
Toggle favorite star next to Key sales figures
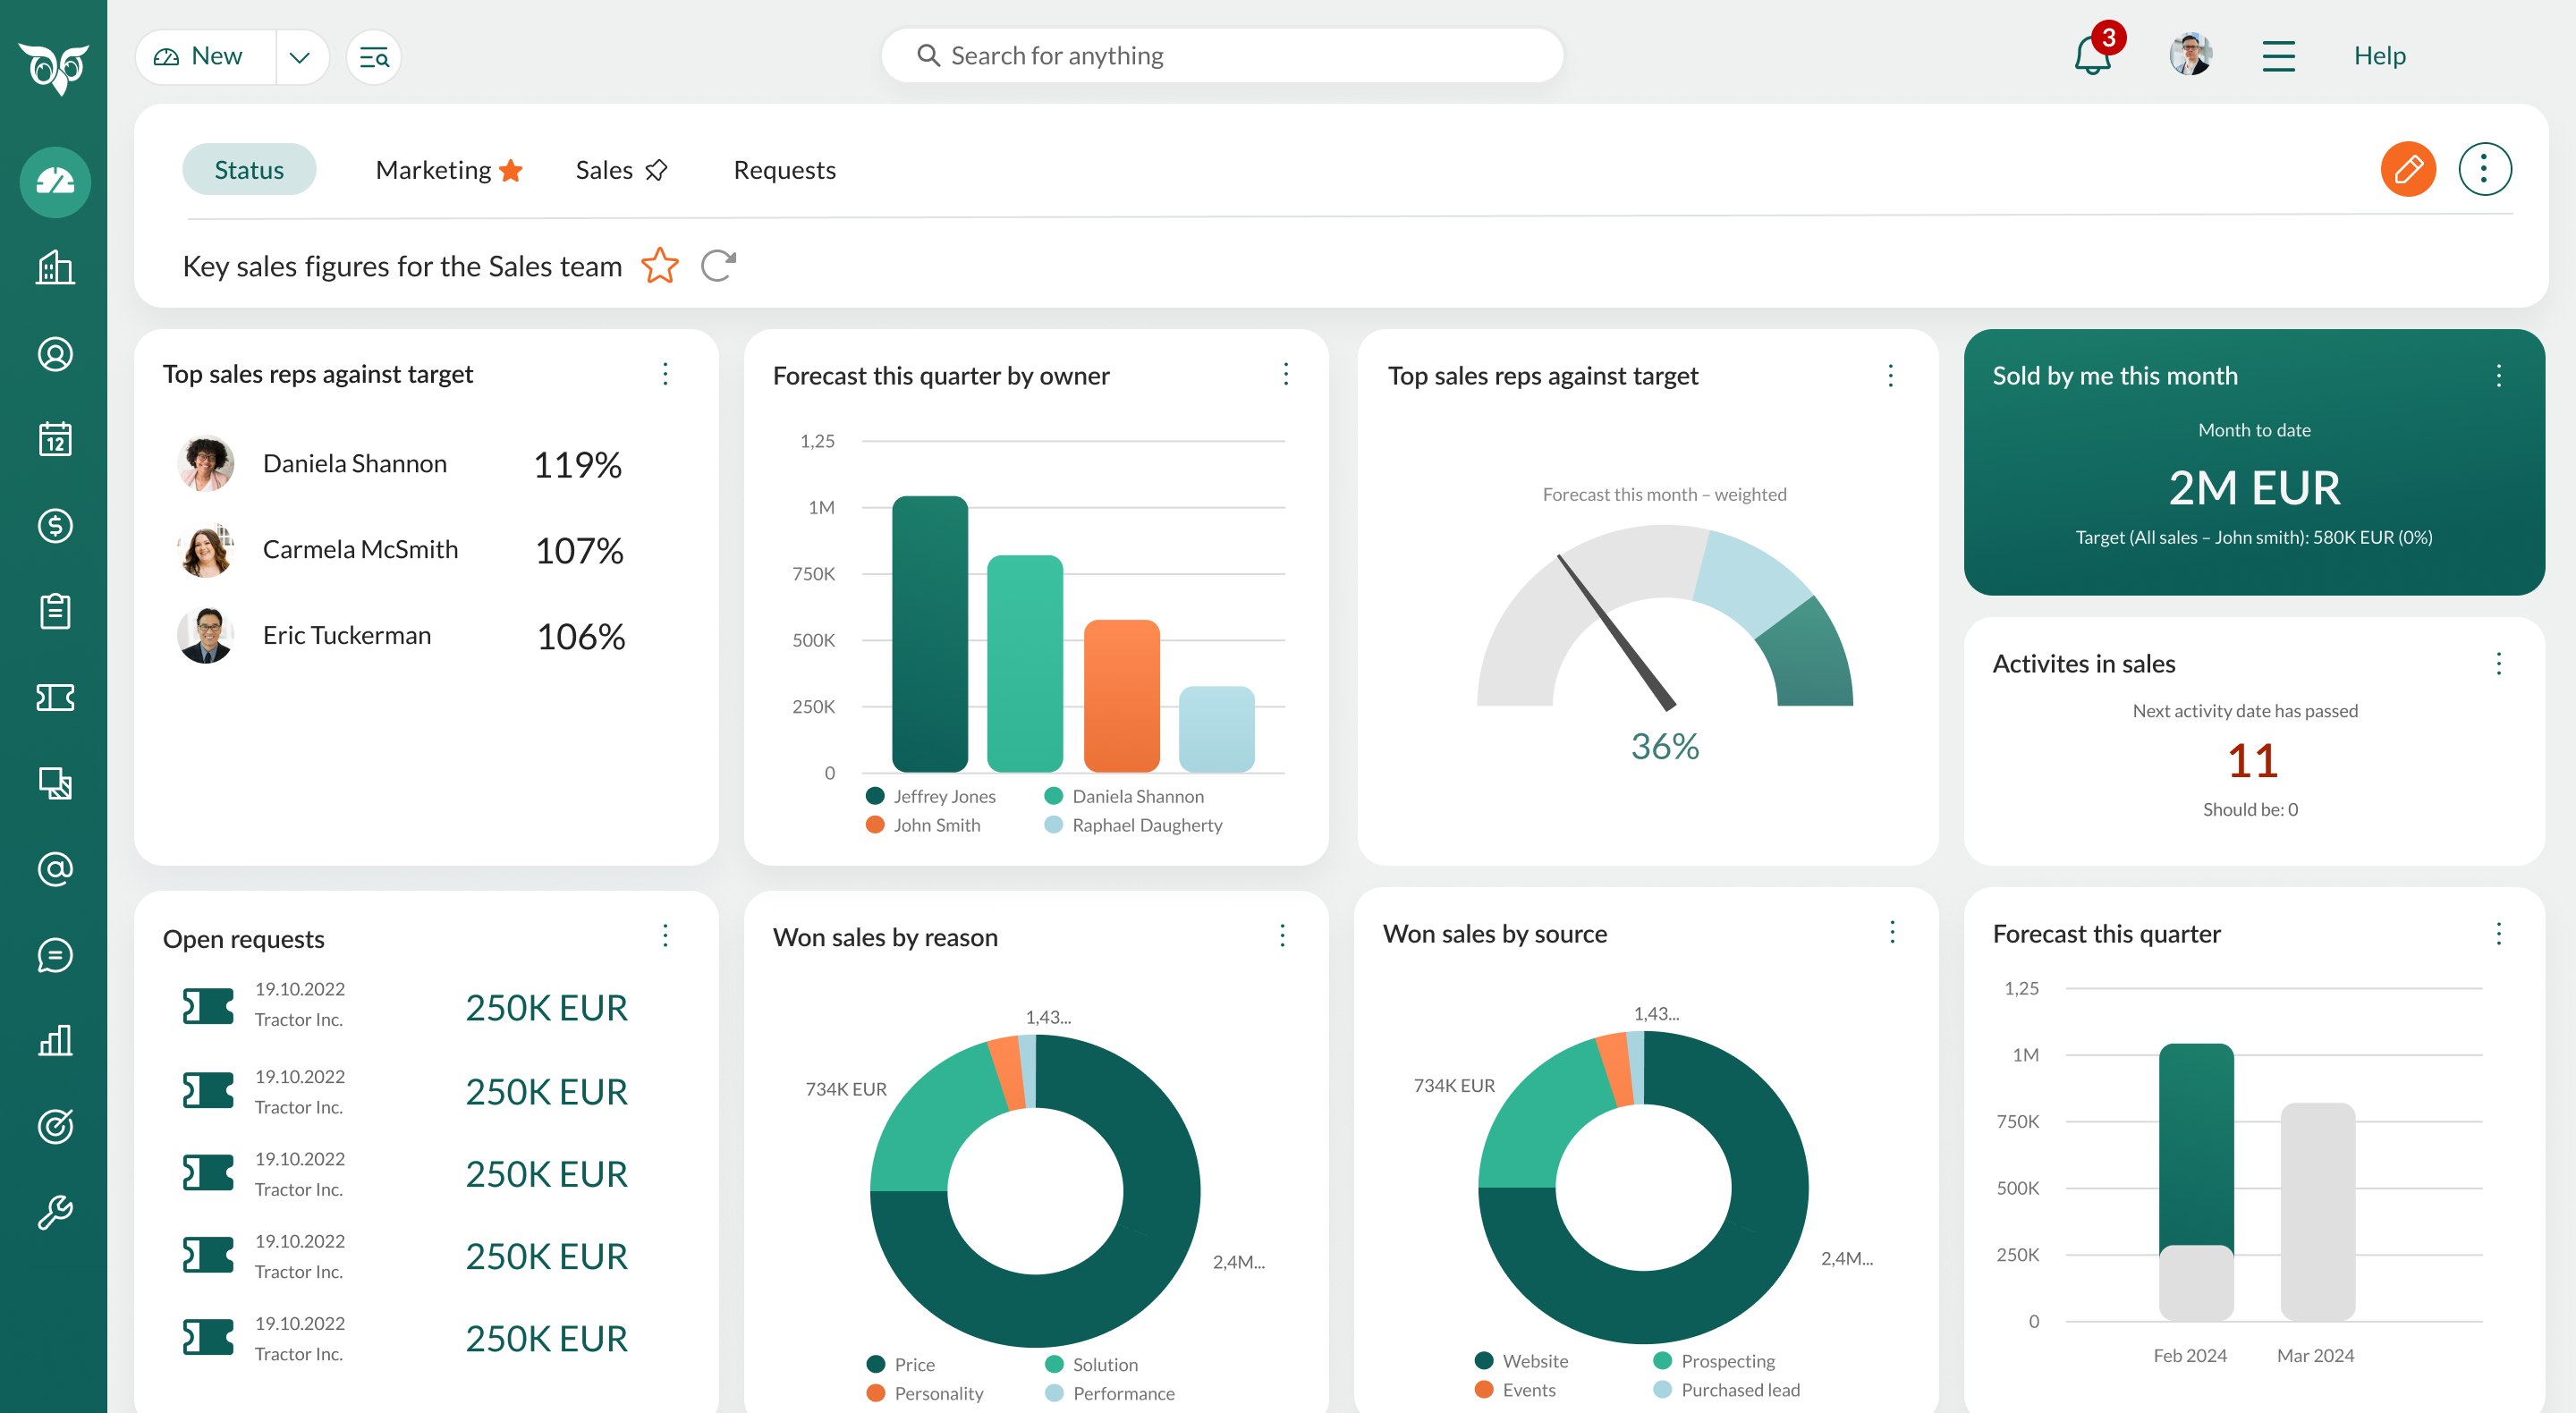pos(660,266)
